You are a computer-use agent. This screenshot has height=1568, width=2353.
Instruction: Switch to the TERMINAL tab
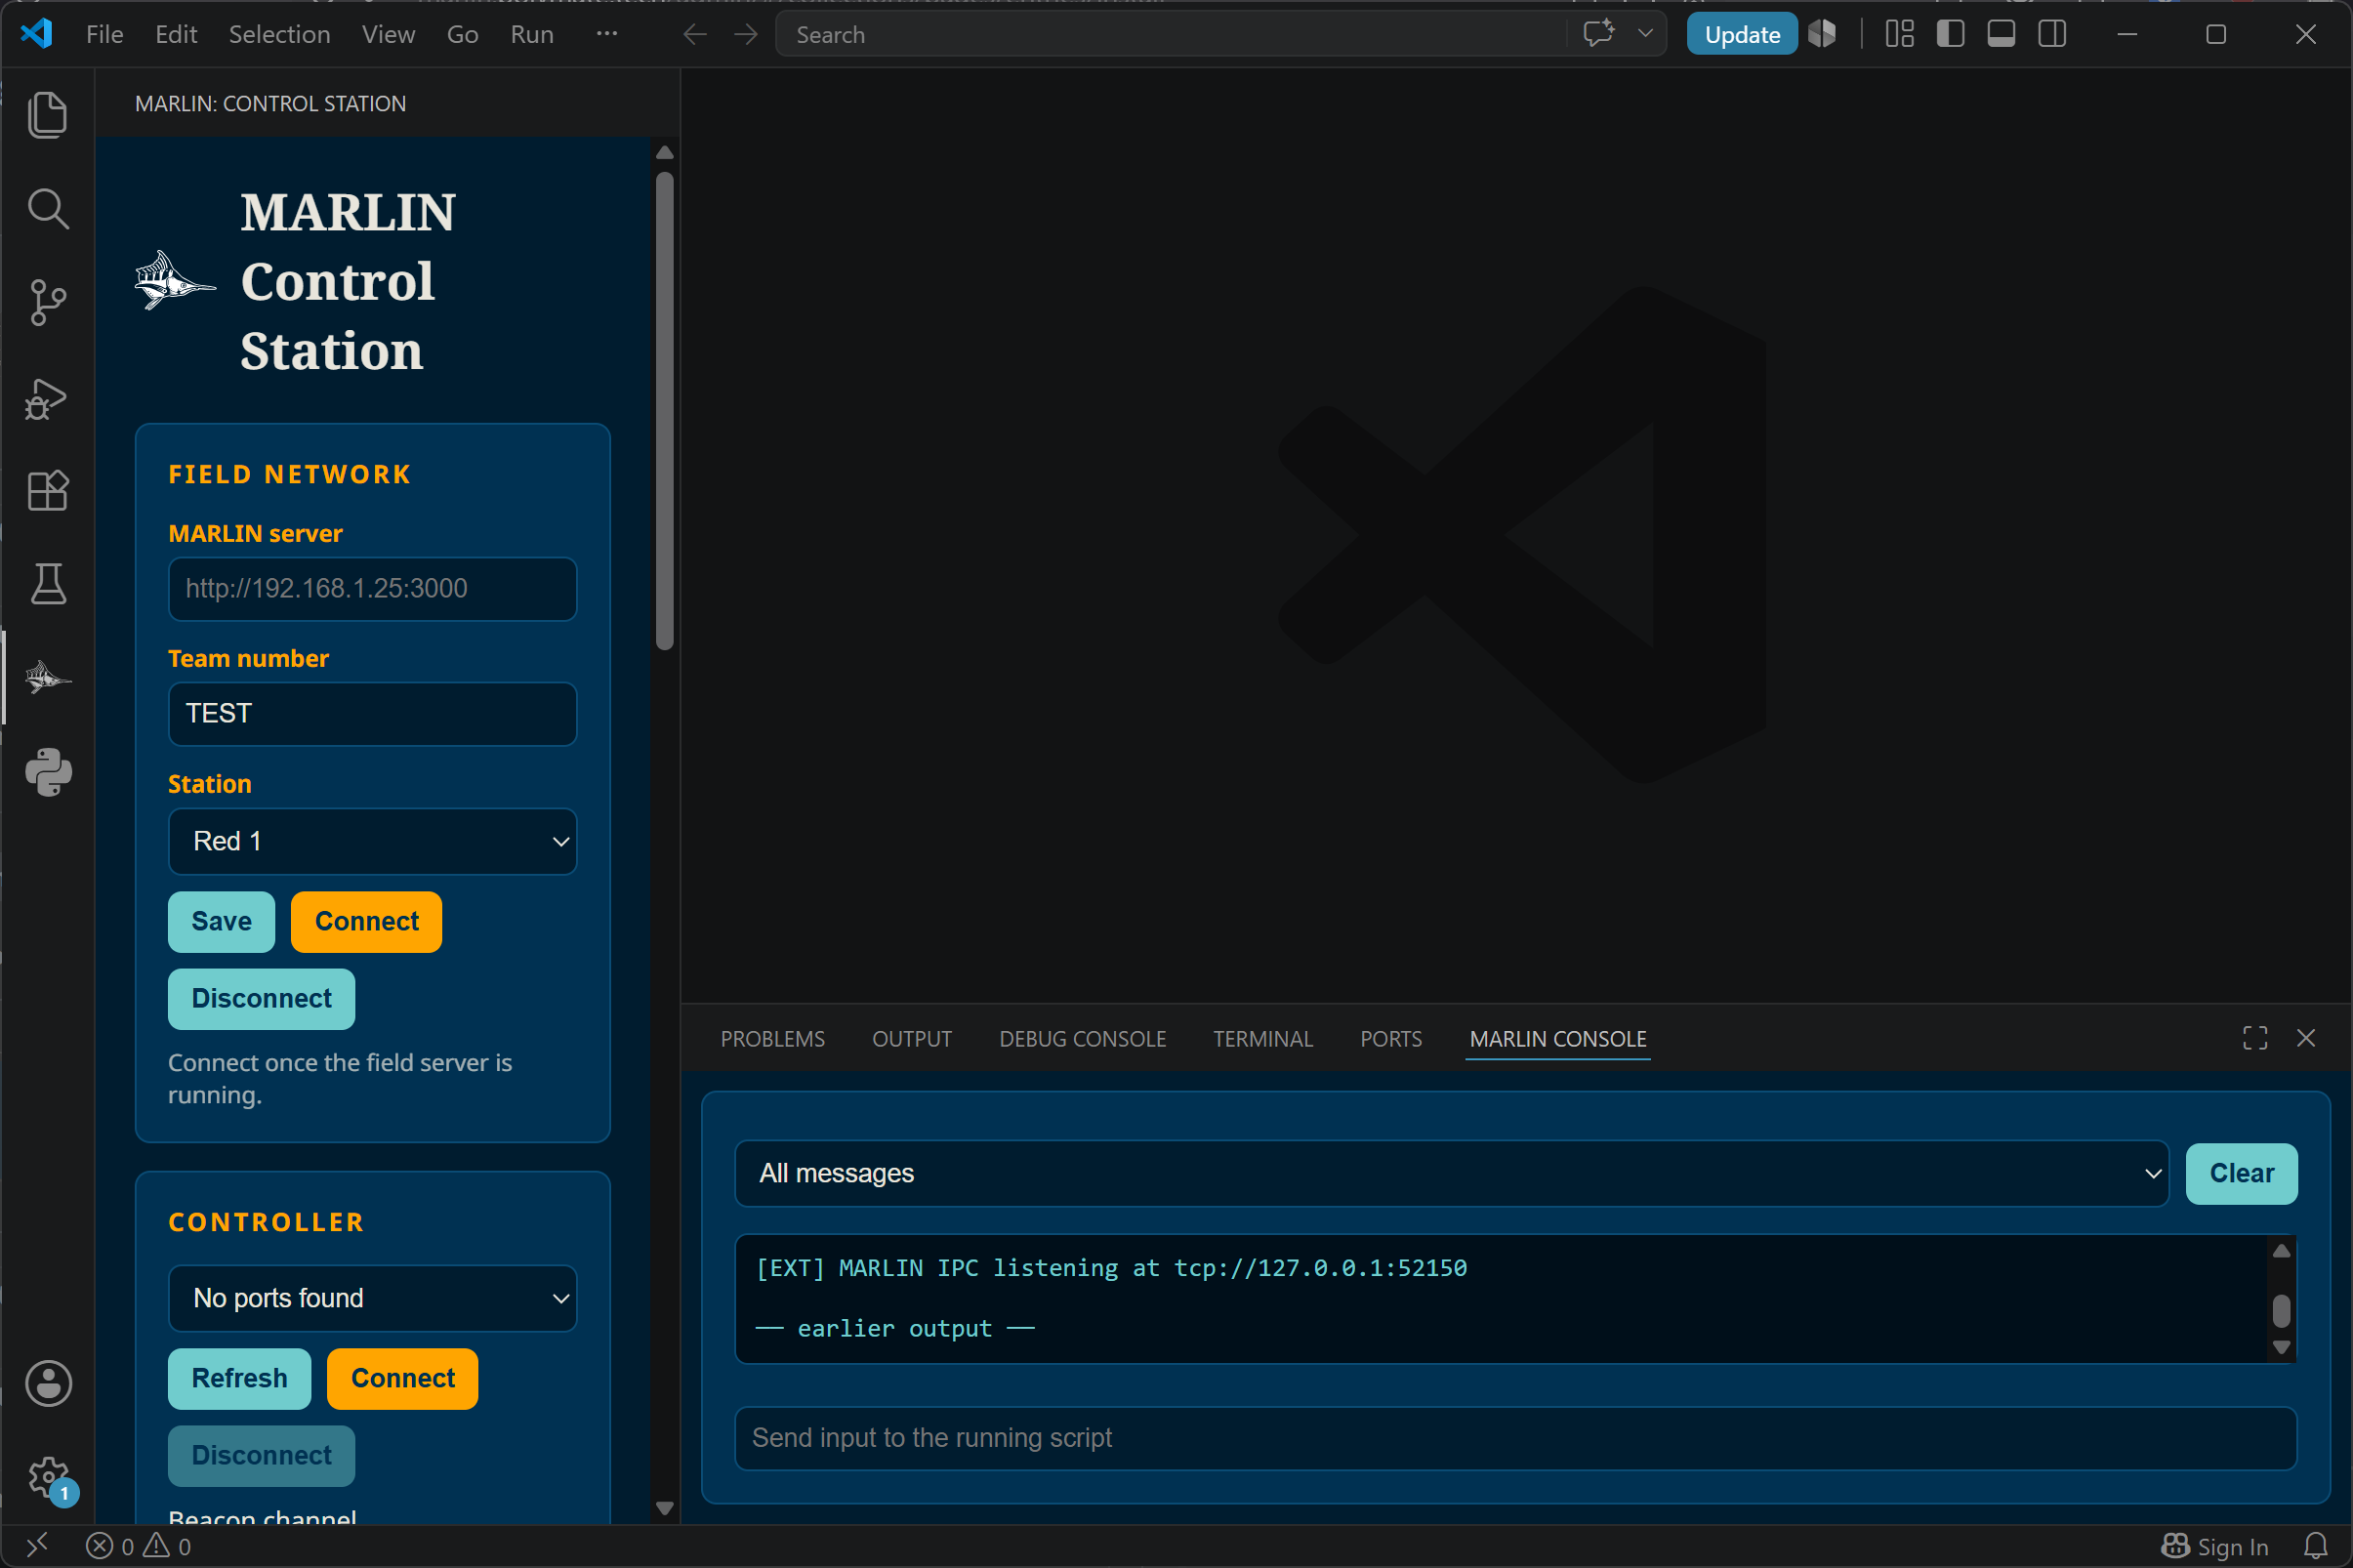(x=1262, y=1039)
